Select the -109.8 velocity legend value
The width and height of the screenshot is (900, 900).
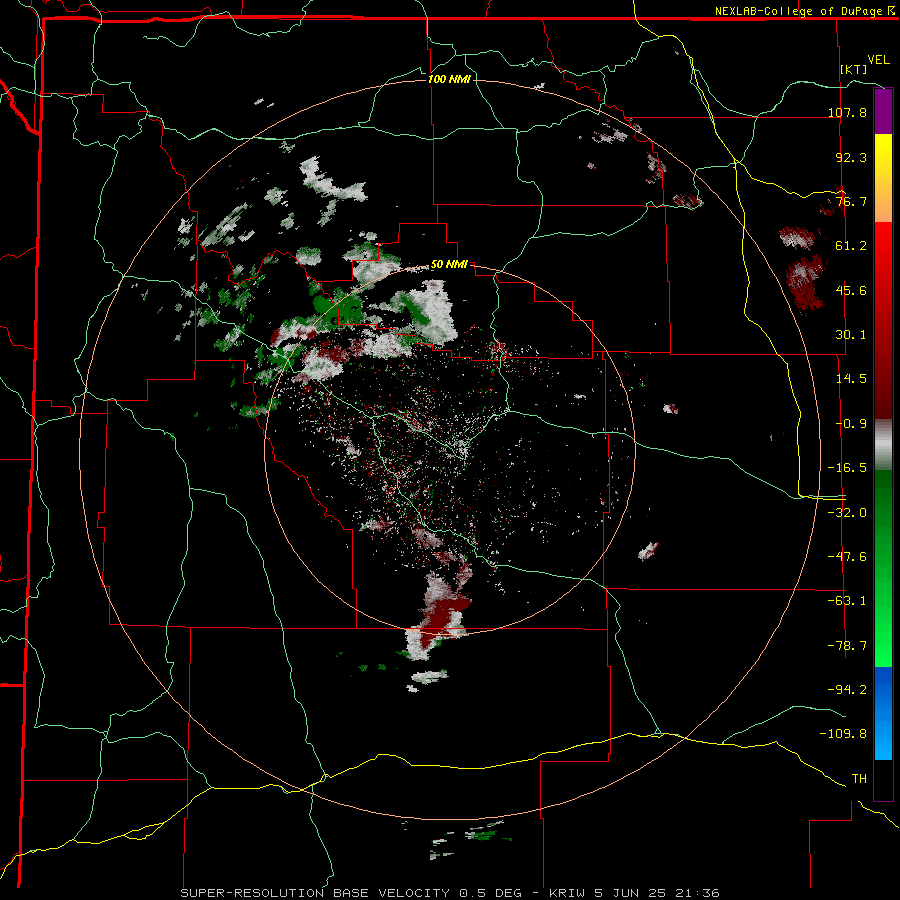coord(843,734)
